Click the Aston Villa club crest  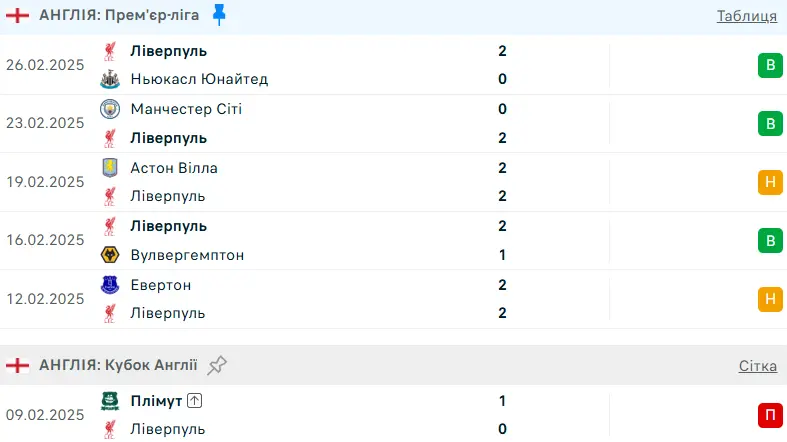110,168
